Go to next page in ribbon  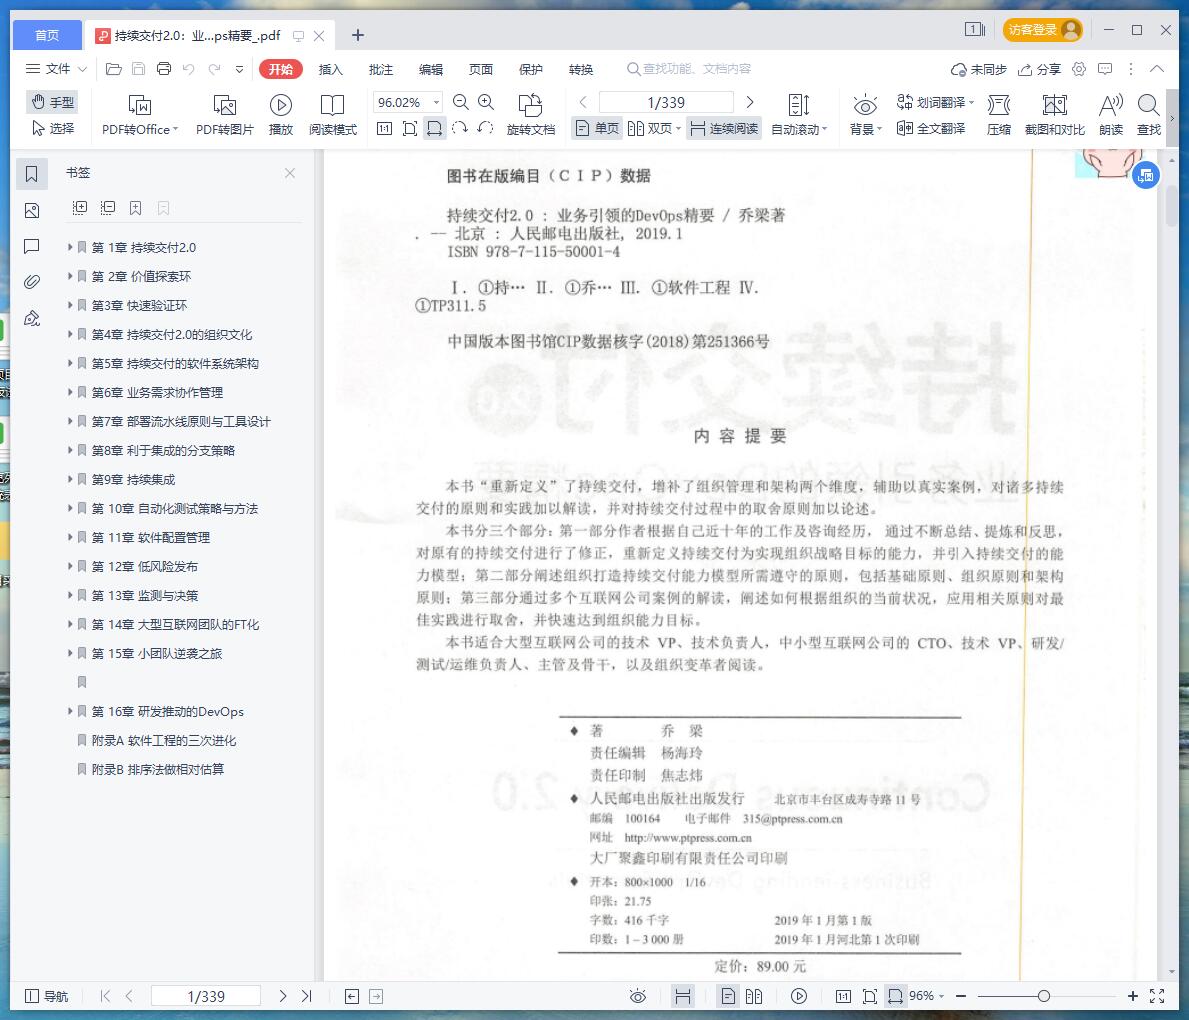[x=750, y=102]
